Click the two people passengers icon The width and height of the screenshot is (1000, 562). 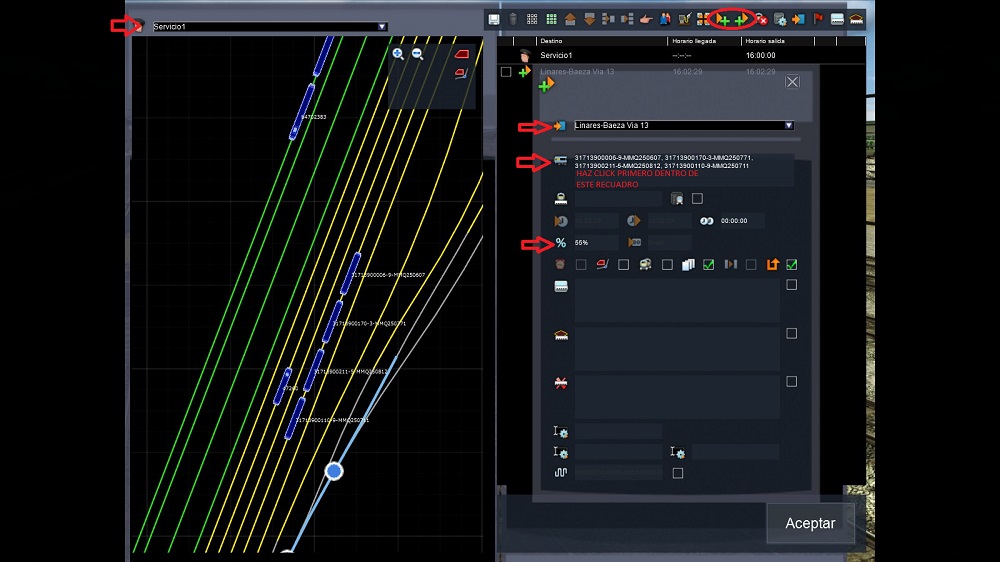pyautogui.click(x=665, y=20)
